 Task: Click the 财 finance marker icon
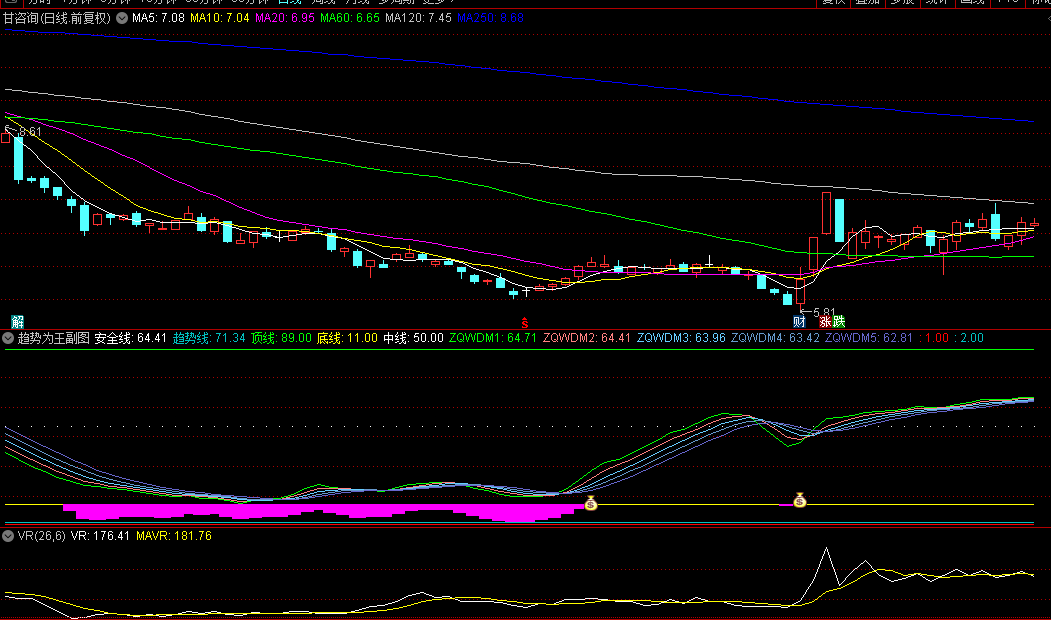click(x=799, y=322)
